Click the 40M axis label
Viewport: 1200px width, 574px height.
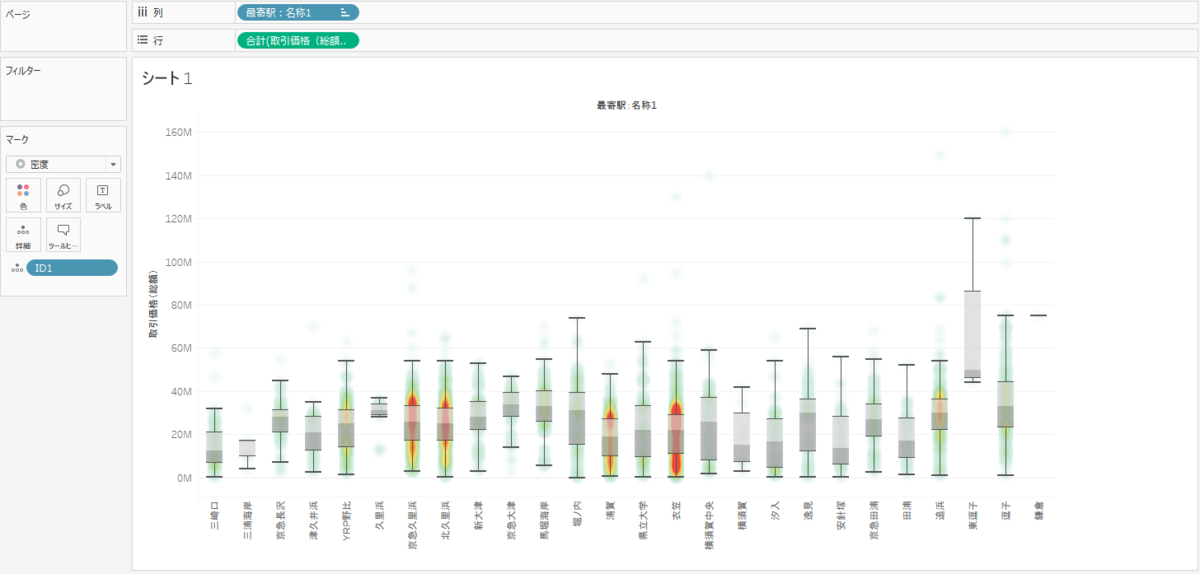(182, 391)
